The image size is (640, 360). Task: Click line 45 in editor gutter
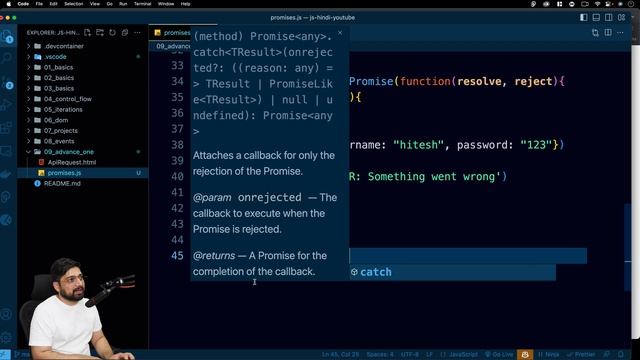pos(177,256)
